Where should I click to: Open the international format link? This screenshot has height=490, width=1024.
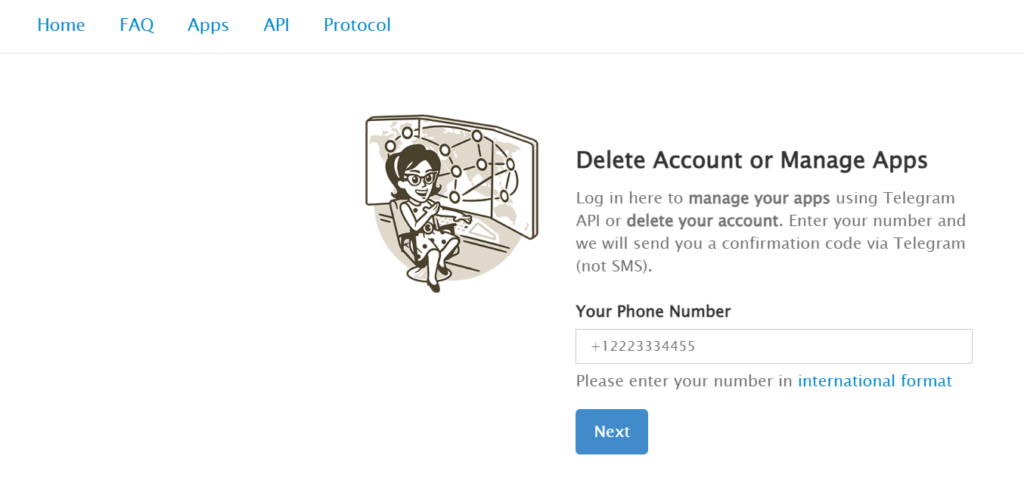874,381
